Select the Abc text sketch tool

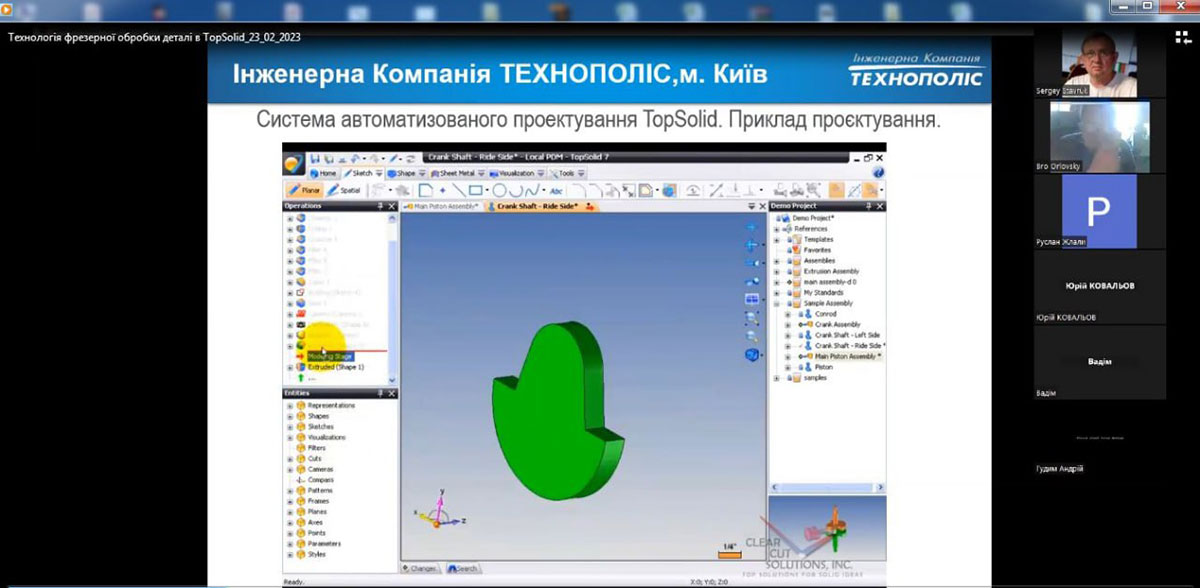pos(556,190)
